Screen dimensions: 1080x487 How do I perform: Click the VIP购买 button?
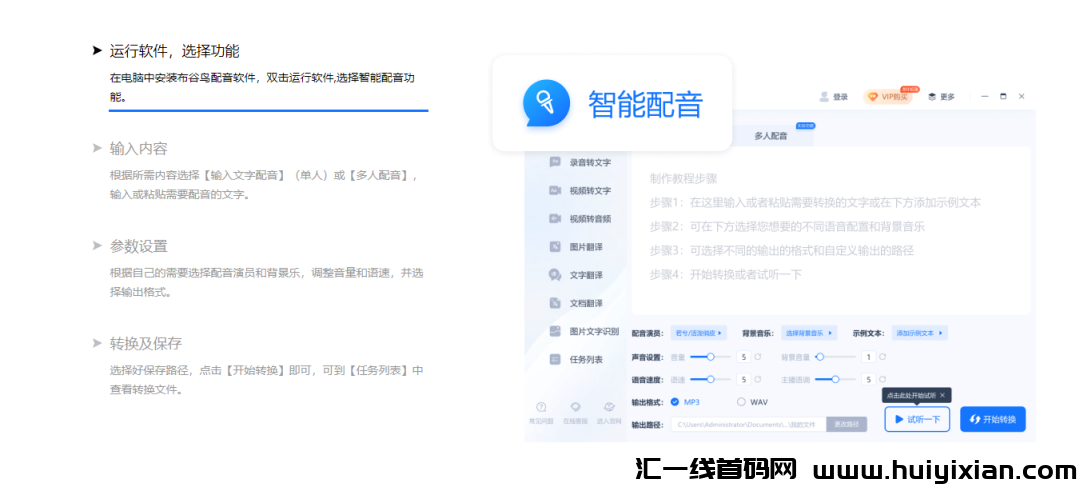888,97
